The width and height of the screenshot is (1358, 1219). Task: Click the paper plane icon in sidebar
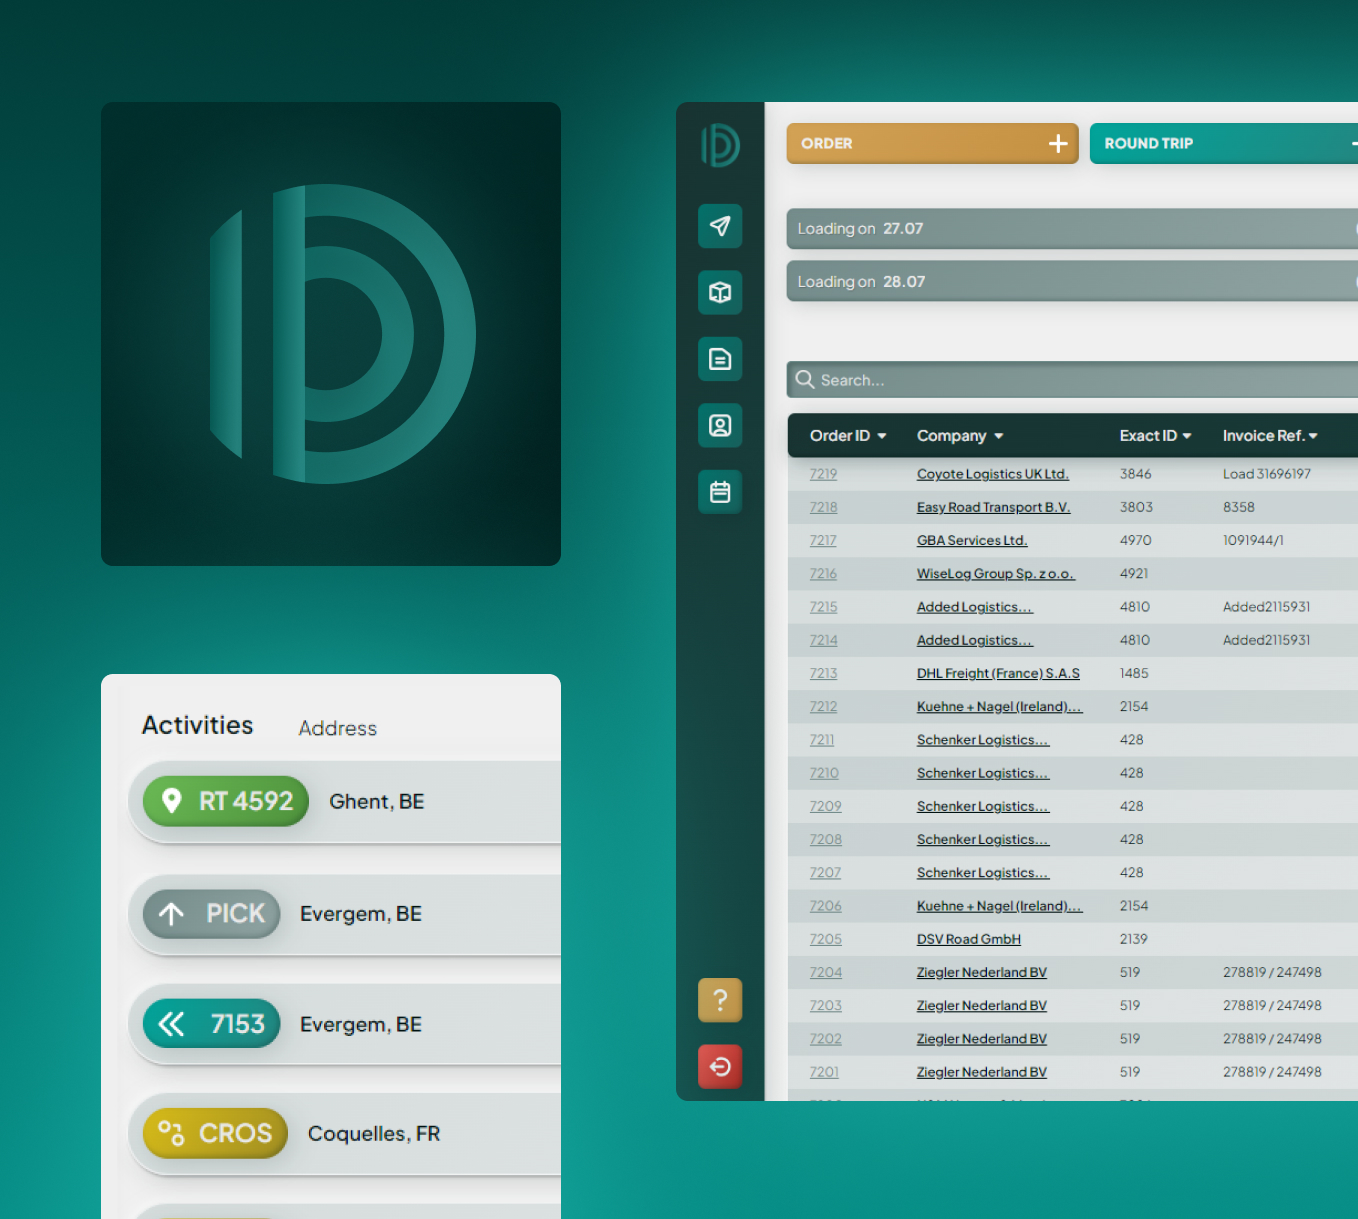coord(719,226)
